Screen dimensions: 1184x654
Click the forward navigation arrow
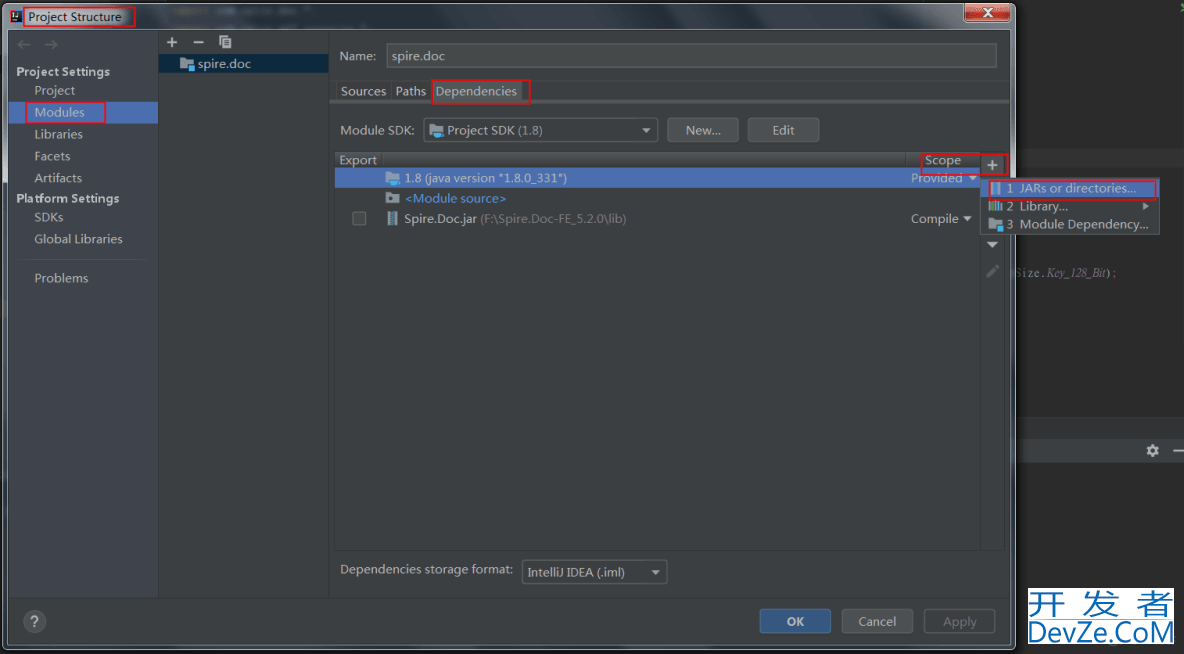click(51, 45)
